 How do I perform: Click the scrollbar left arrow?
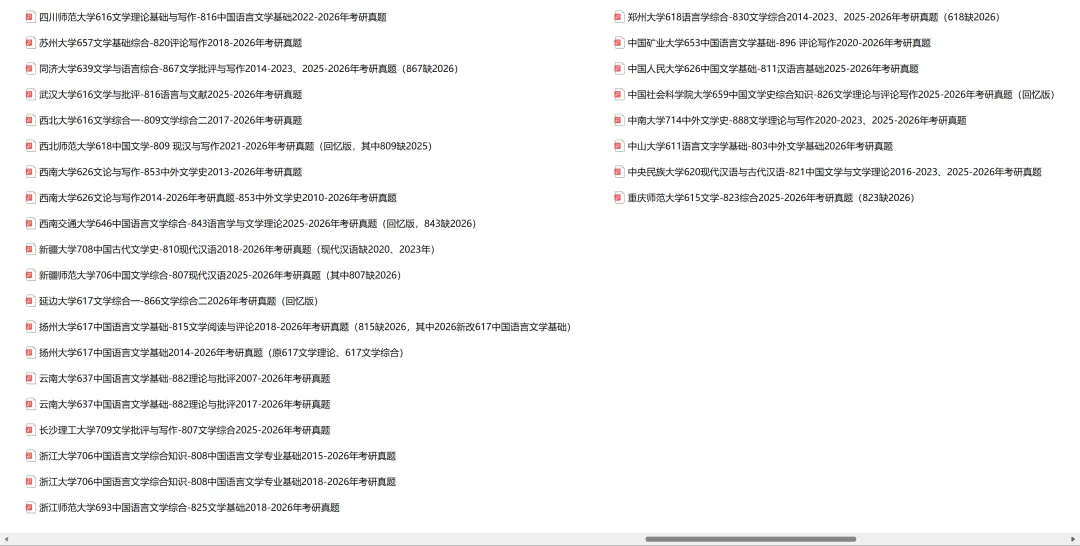[x=6, y=539]
